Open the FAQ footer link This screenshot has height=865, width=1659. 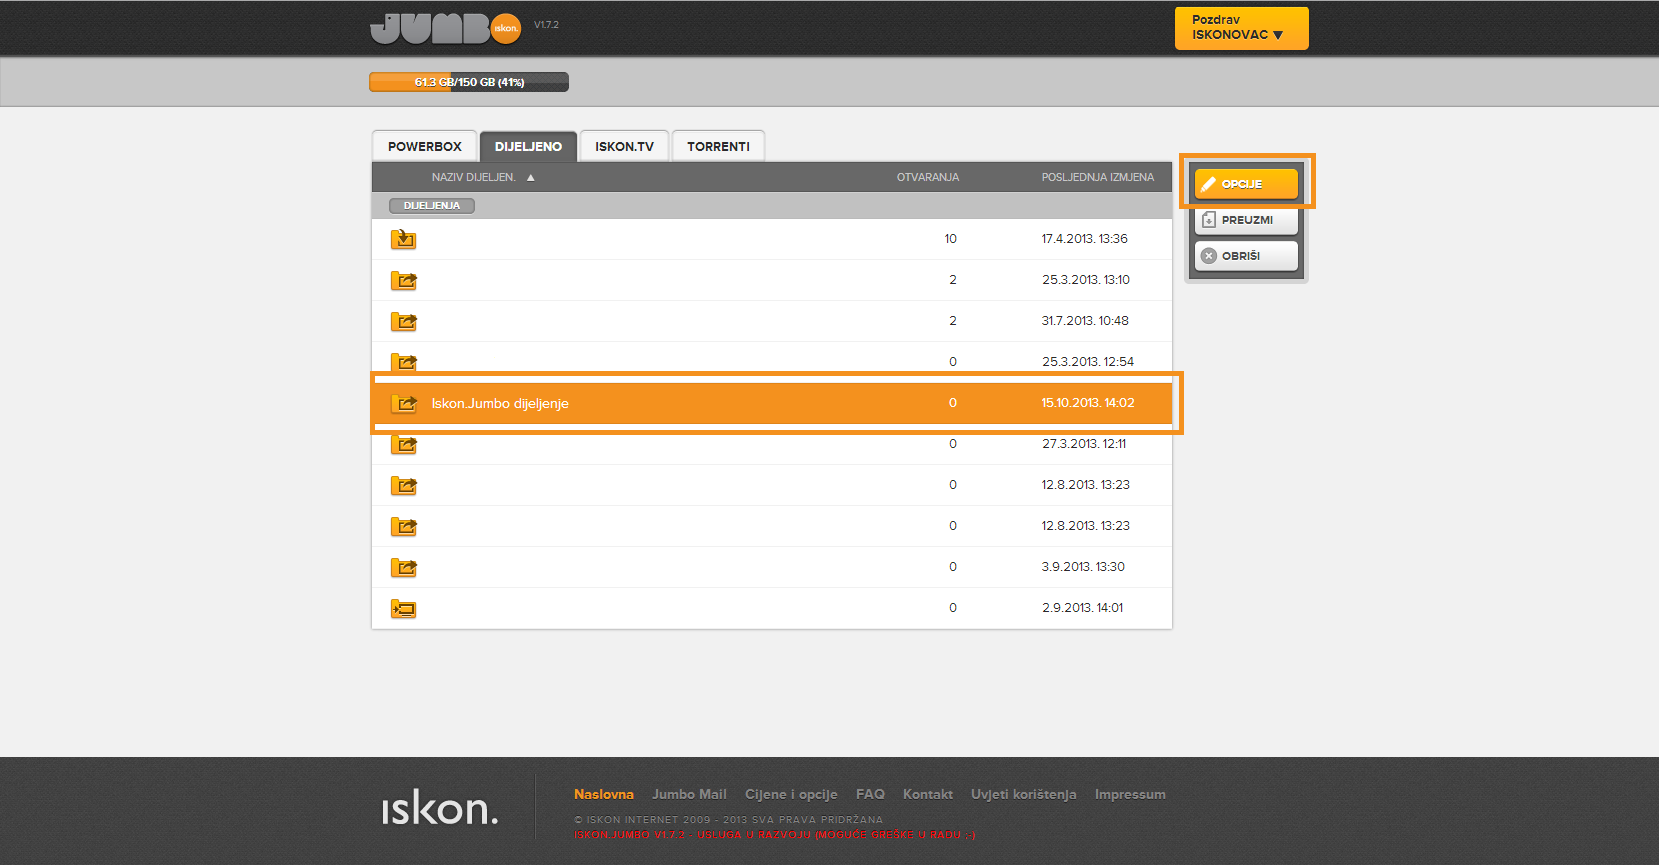870,794
